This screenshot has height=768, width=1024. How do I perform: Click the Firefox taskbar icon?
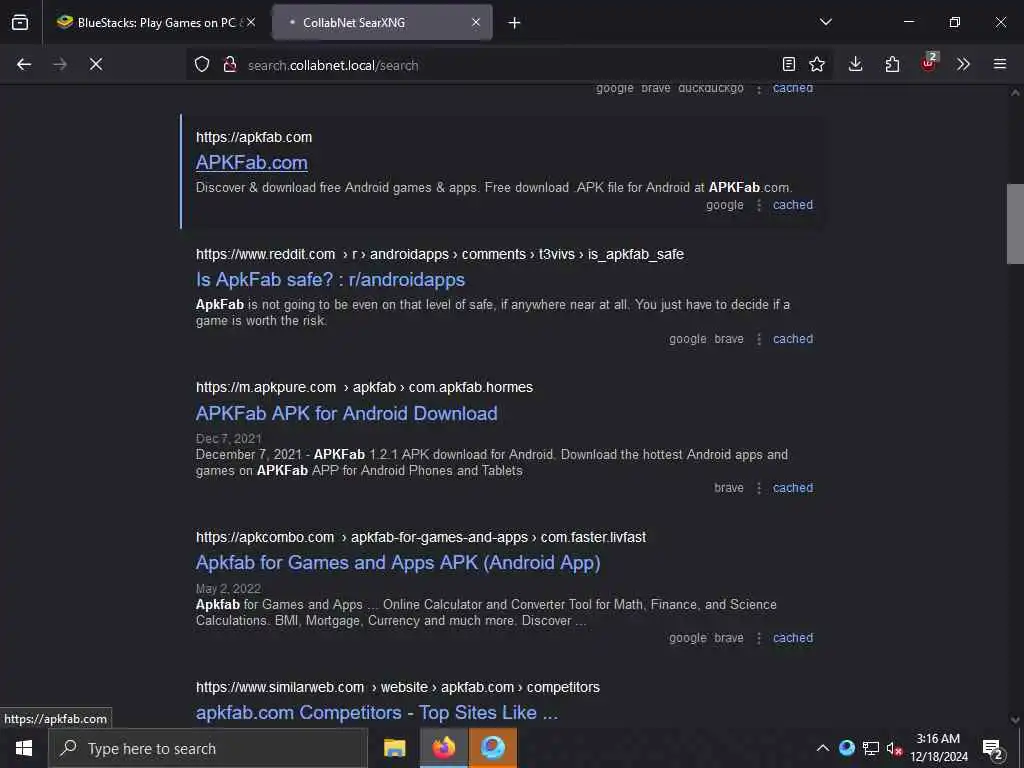click(x=443, y=748)
